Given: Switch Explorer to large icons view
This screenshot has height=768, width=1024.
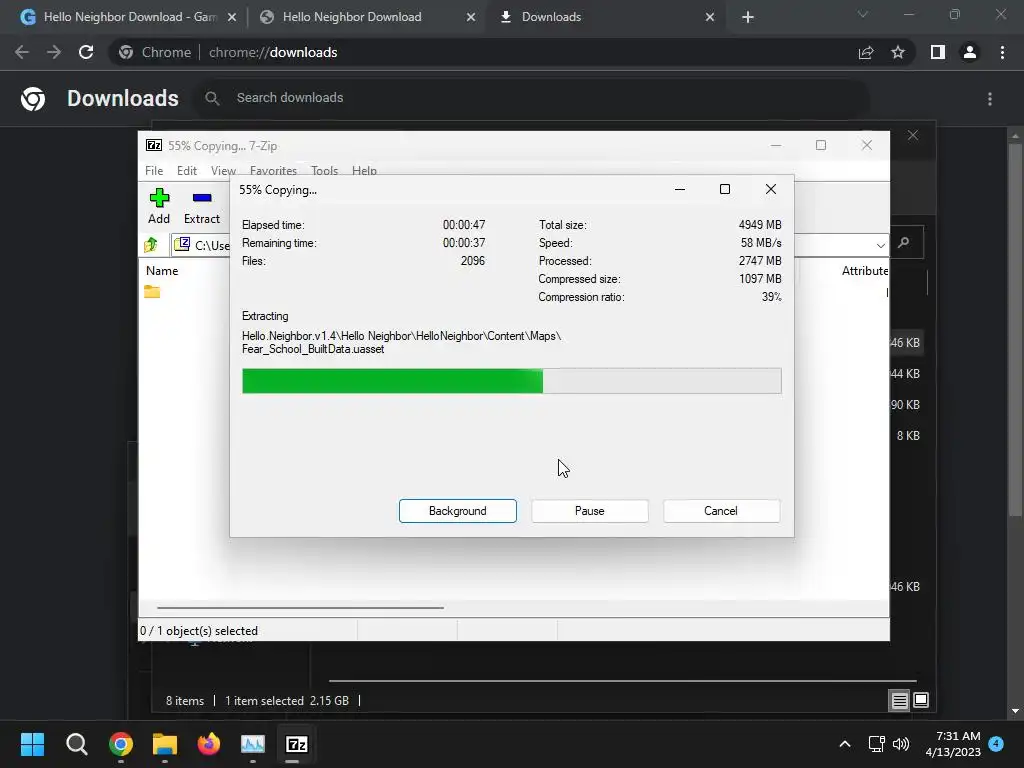Looking at the screenshot, I should 921,700.
